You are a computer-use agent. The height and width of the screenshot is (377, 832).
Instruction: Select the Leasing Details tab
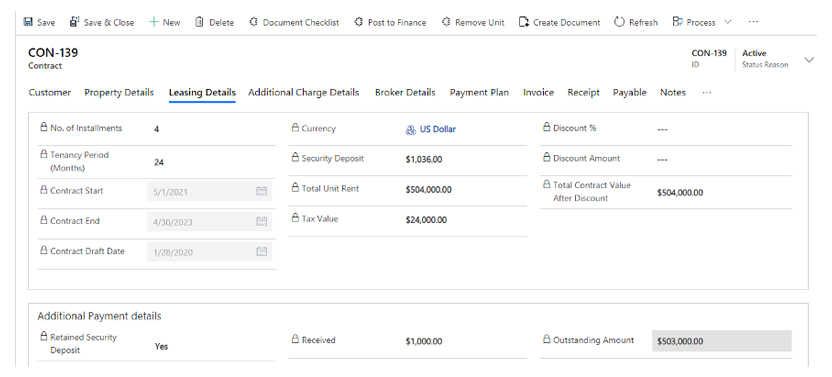pos(202,92)
